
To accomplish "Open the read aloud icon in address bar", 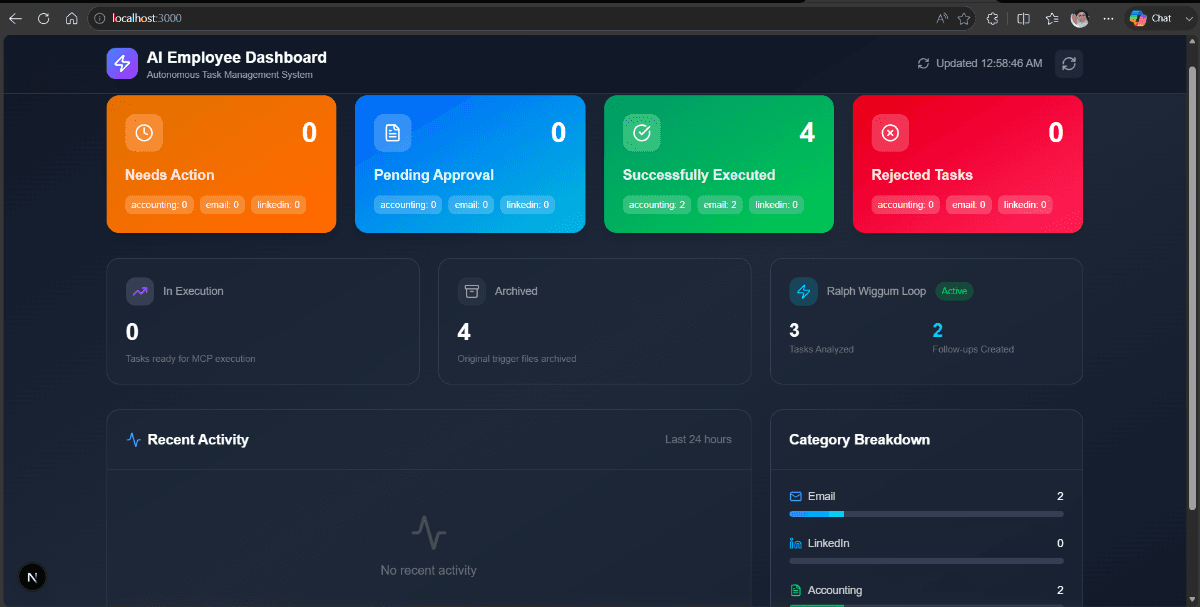I will tap(942, 18).
